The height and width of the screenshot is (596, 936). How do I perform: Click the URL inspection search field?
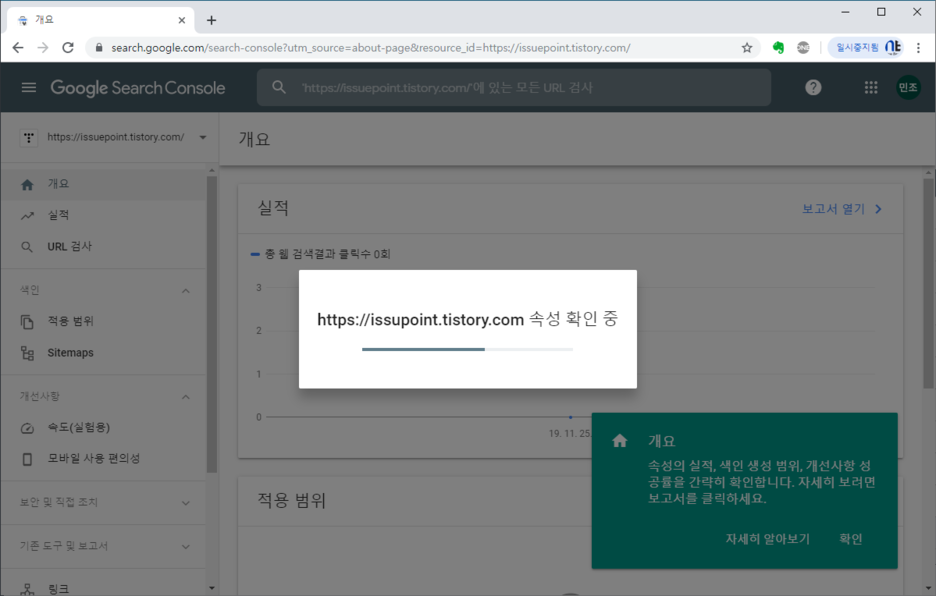pyautogui.click(x=513, y=87)
